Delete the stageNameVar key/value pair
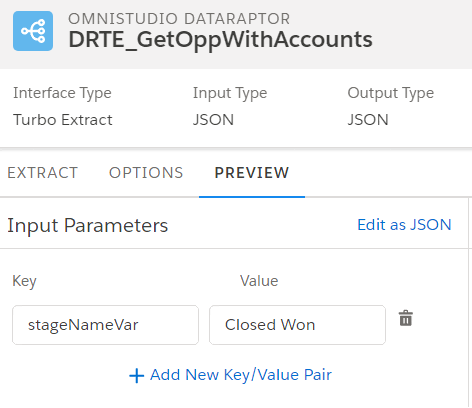 [406, 318]
